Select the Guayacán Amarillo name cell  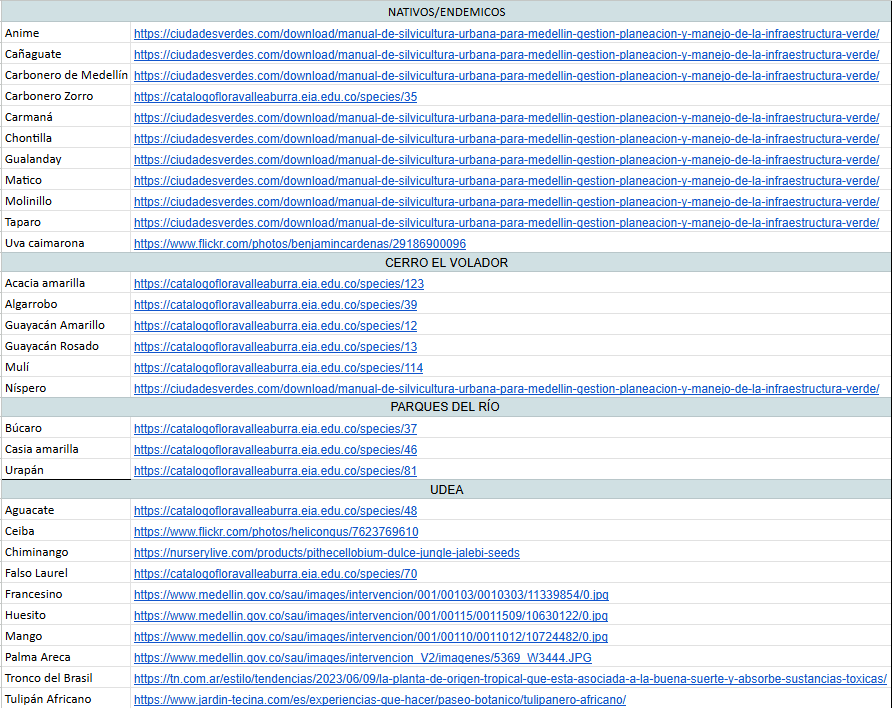point(66,325)
